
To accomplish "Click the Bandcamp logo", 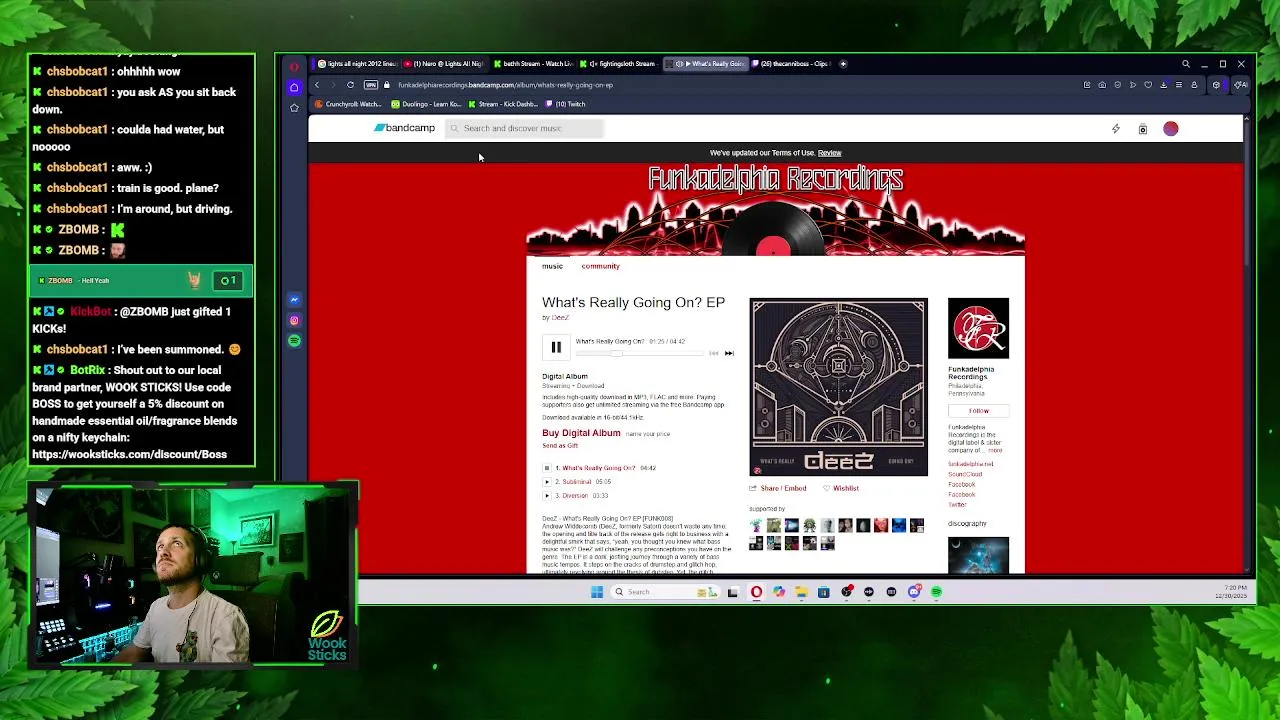I will (405, 128).
